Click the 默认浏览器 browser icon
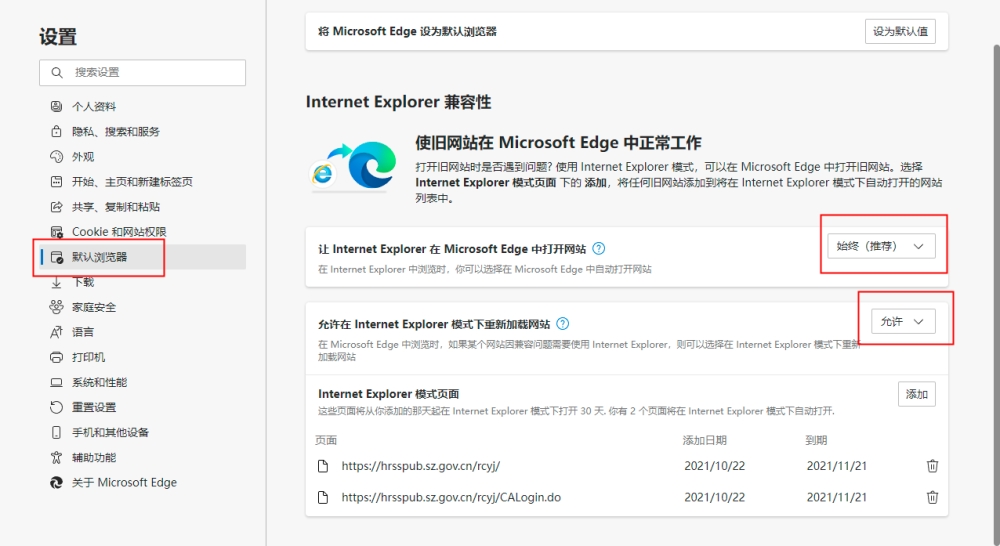The width and height of the screenshot is (1000, 546). point(56,257)
